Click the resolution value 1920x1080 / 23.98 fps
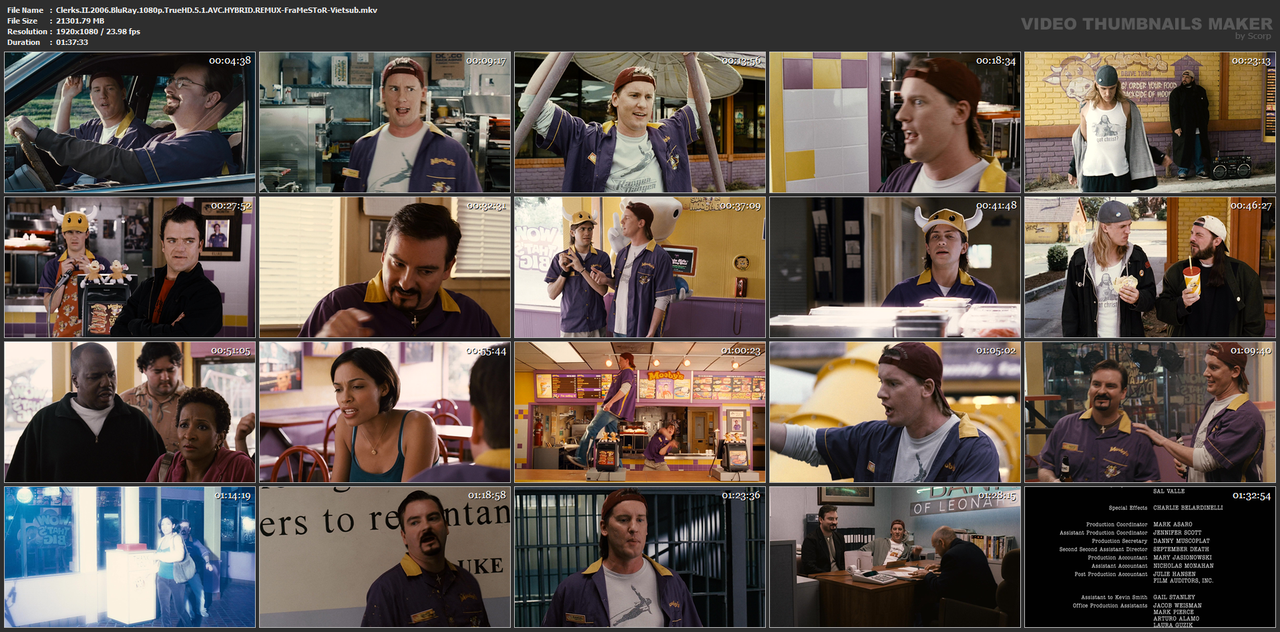Screen dimensions: 1280x632 coord(98,32)
